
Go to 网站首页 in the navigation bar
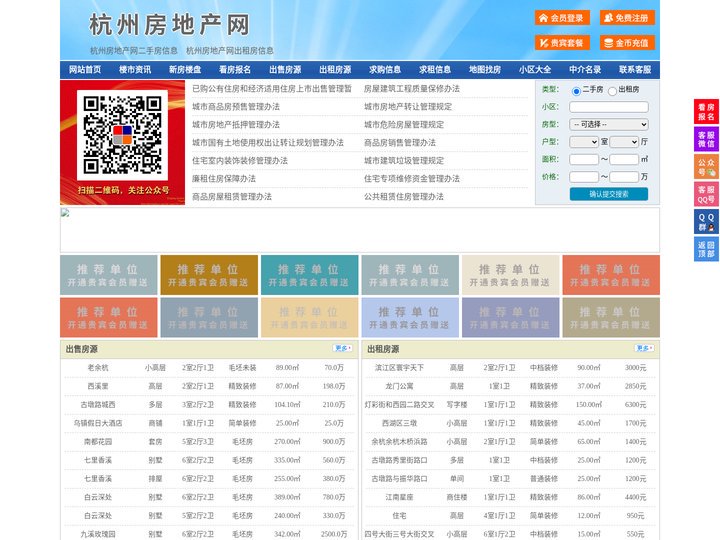85,70
